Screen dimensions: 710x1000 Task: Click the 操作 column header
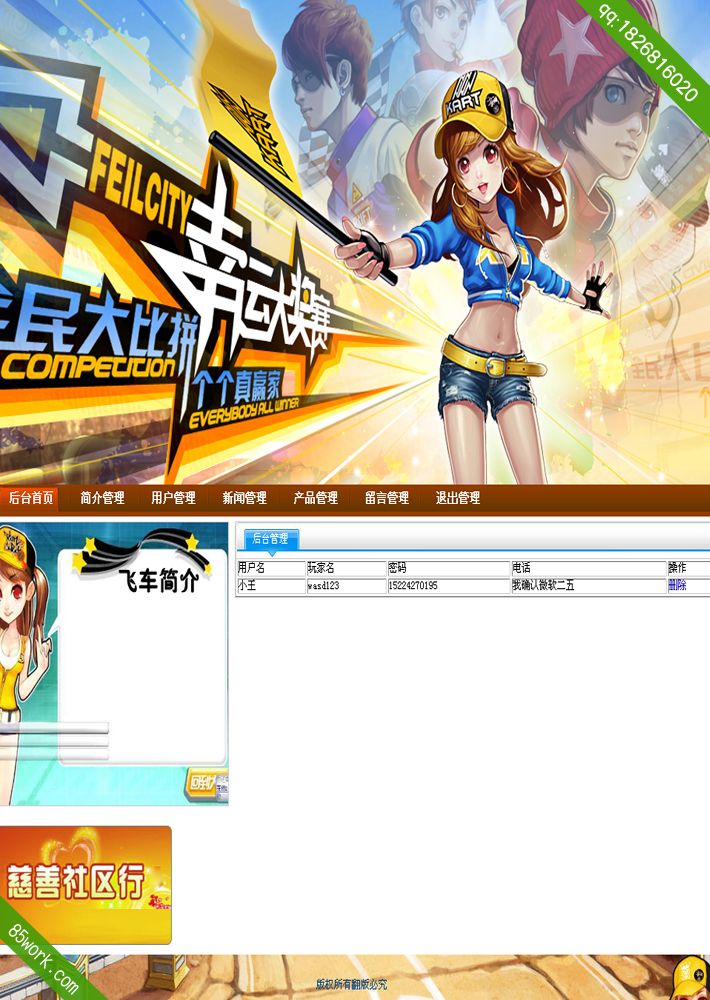coord(688,568)
